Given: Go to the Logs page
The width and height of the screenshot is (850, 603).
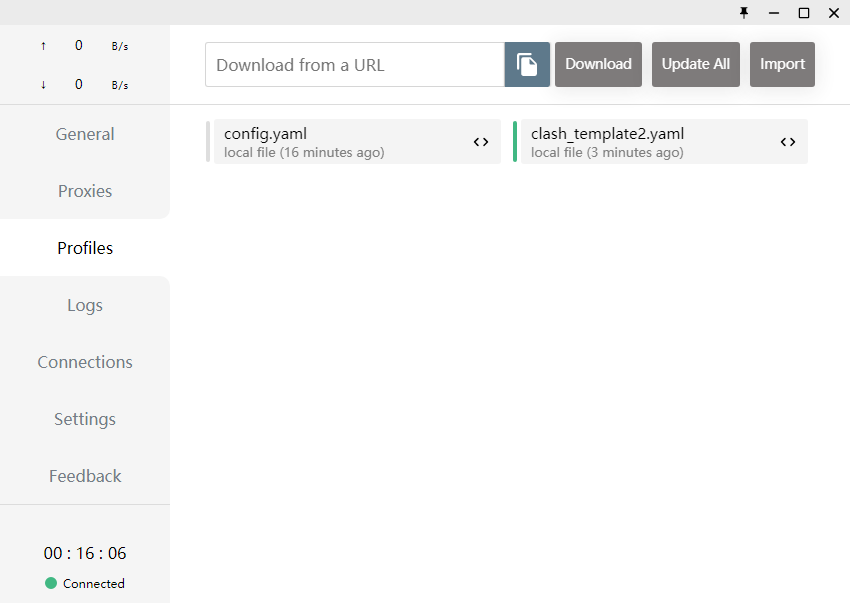Looking at the screenshot, I should (x=85, y=305).
